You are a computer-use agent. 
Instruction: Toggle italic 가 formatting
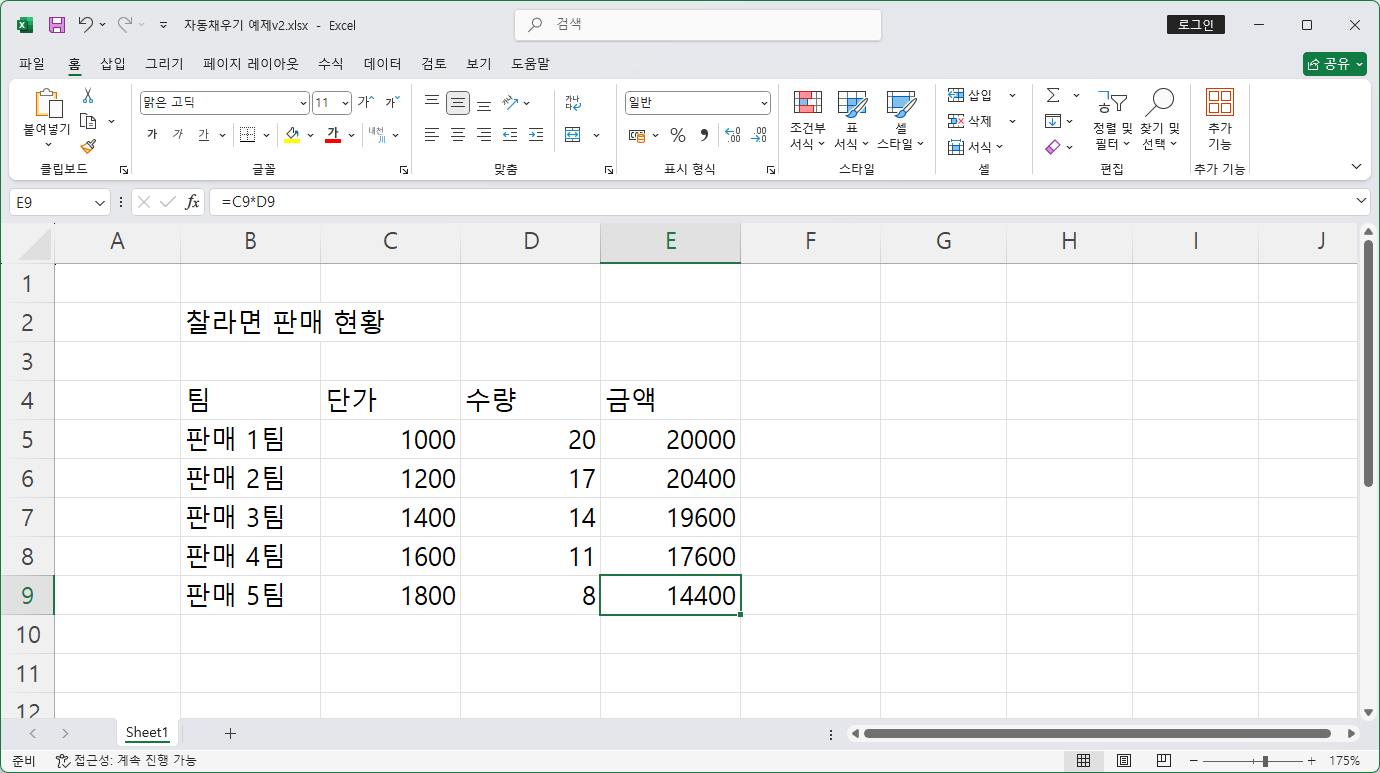coord(178,134)
